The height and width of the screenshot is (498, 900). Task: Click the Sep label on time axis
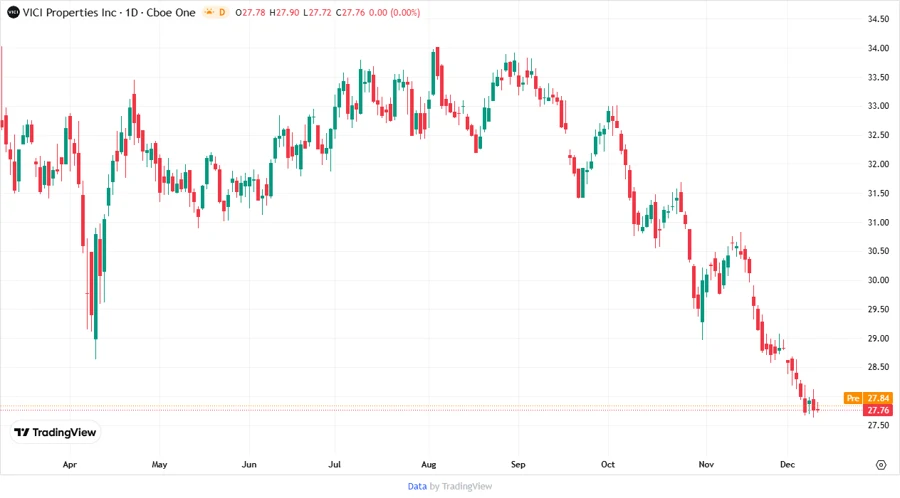518,464
